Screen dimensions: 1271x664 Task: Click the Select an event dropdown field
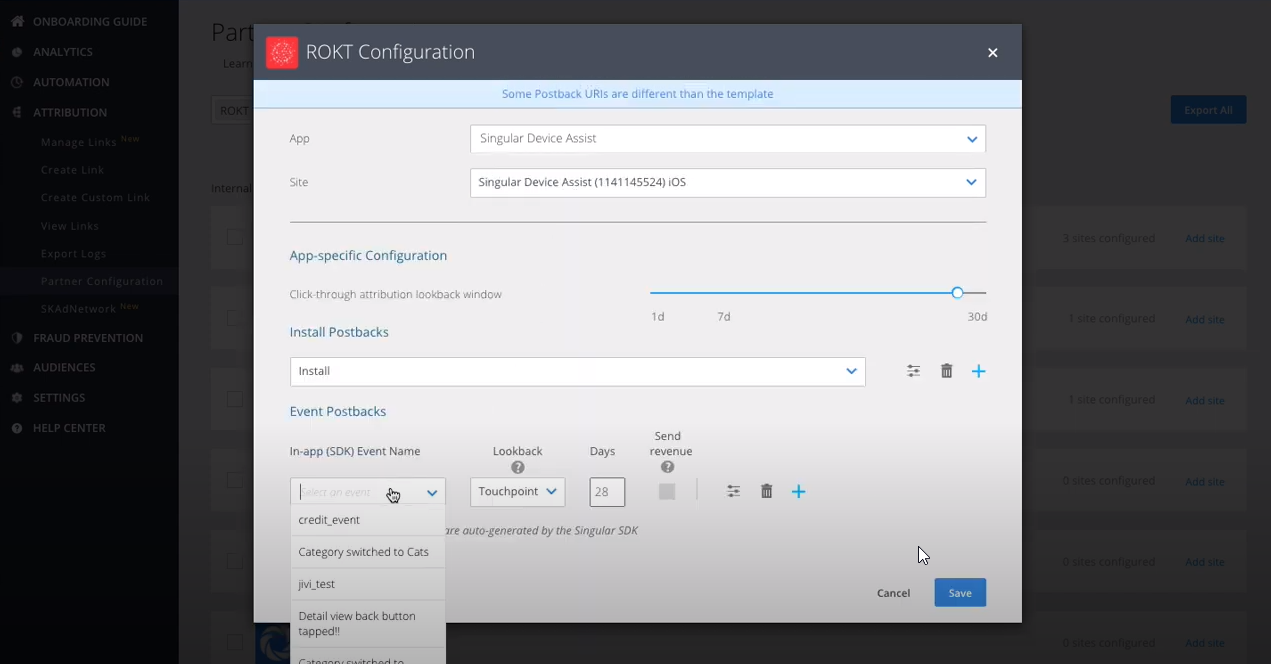click(368, 492)
